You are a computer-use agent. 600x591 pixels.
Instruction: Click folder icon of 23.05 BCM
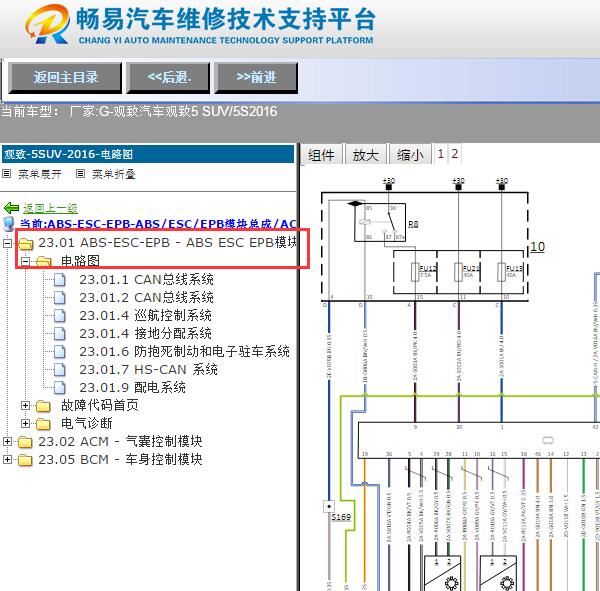tap(25, 460)
